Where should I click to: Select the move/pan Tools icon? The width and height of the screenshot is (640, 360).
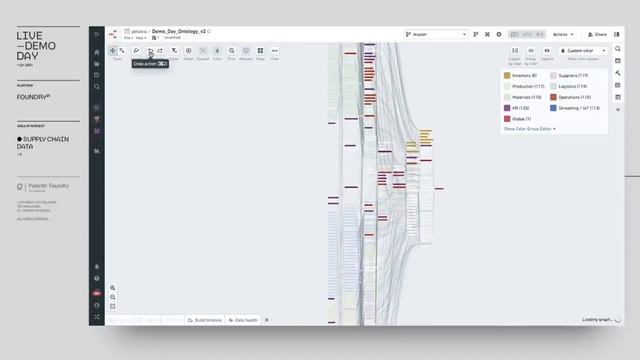coord(113,51)
